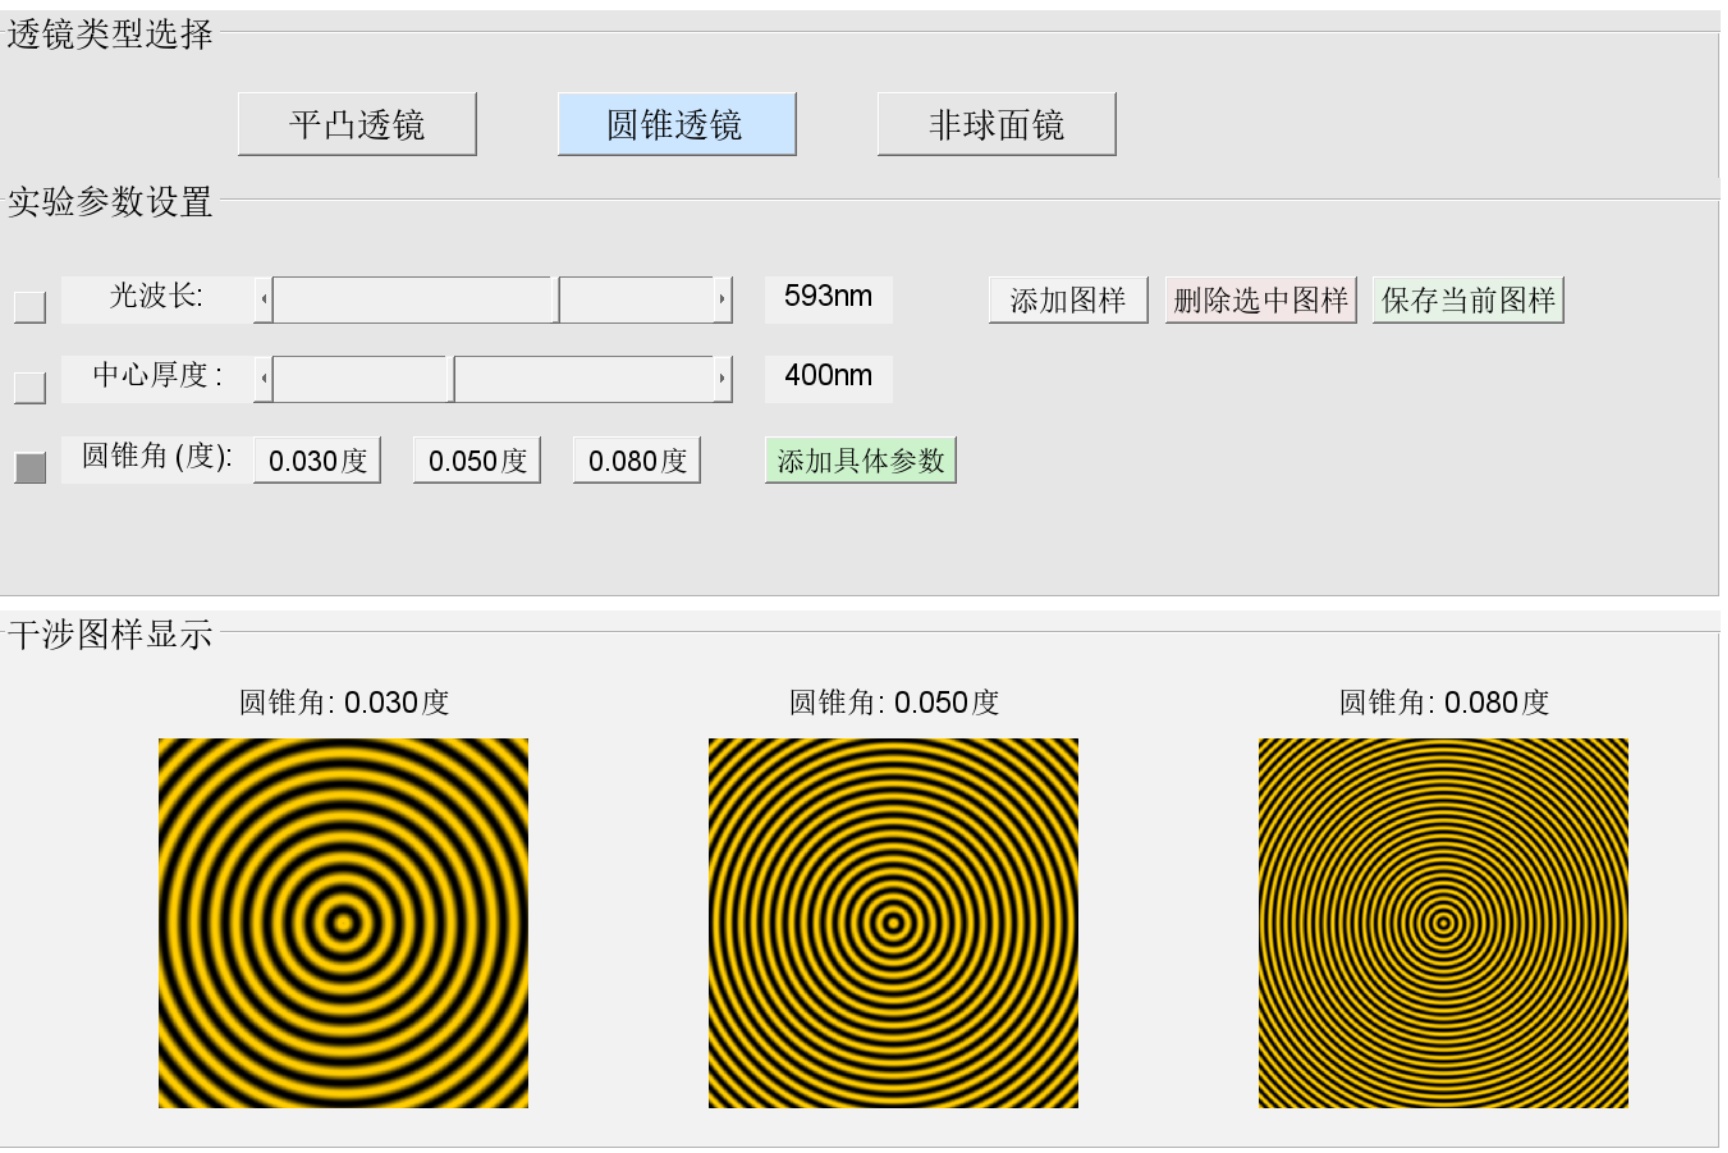
Task: Choose the 0.050度 cone angle button
Action: coord(477,461)
